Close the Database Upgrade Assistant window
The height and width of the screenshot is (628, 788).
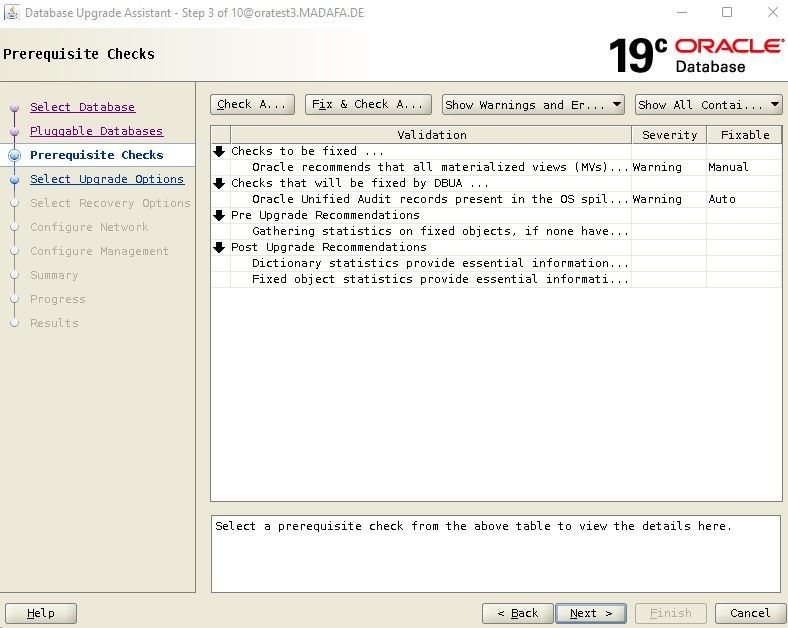click(x=773, y=12)
